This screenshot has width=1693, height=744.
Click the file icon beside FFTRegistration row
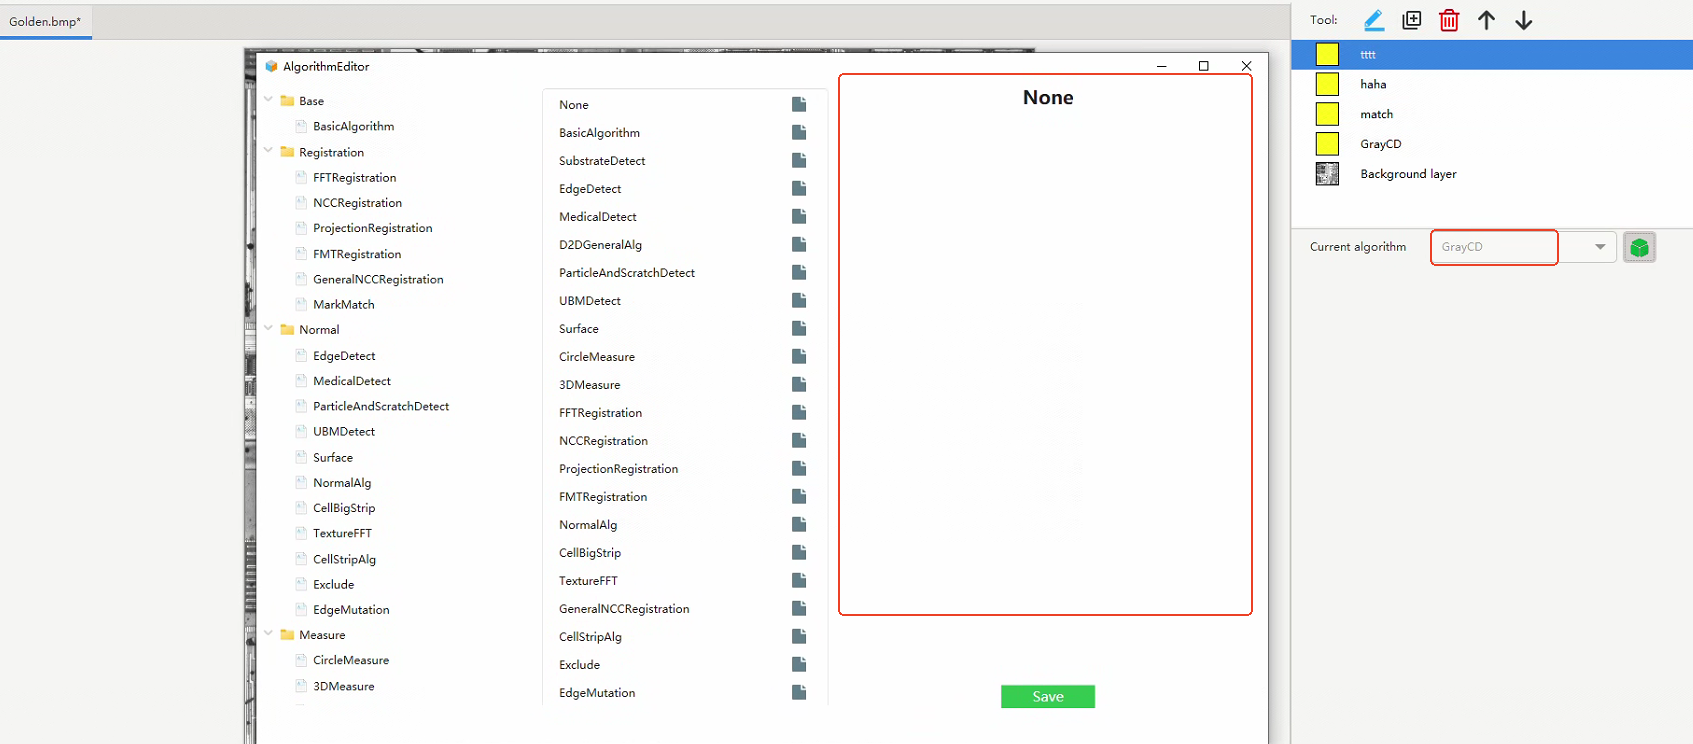click(x=799, y=413)
